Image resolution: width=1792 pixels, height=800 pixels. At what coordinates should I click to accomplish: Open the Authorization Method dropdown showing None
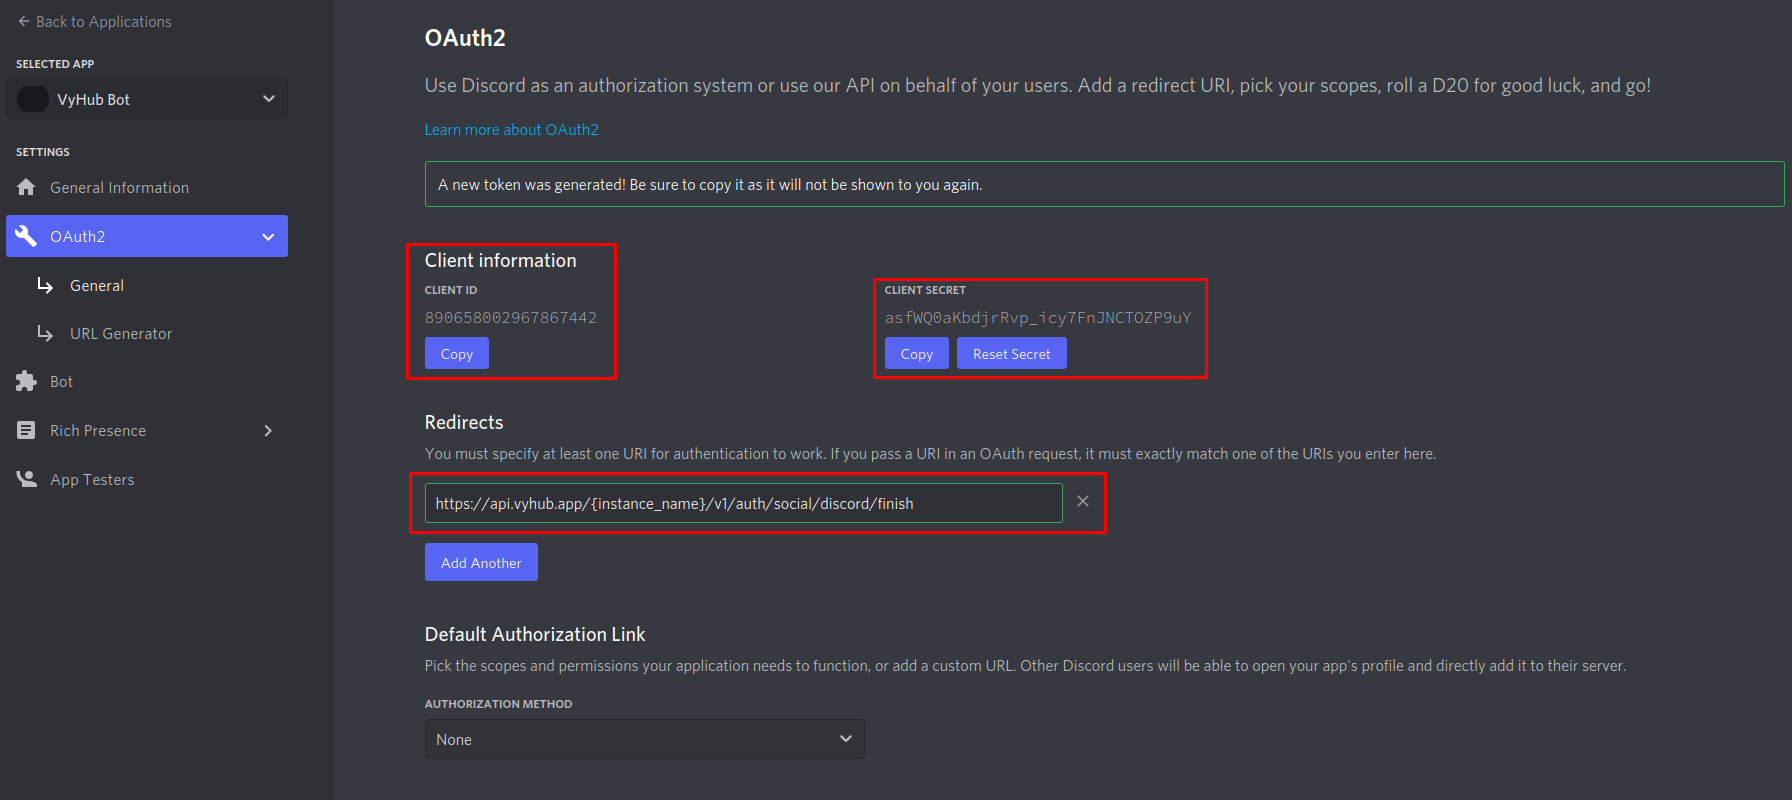645,739
